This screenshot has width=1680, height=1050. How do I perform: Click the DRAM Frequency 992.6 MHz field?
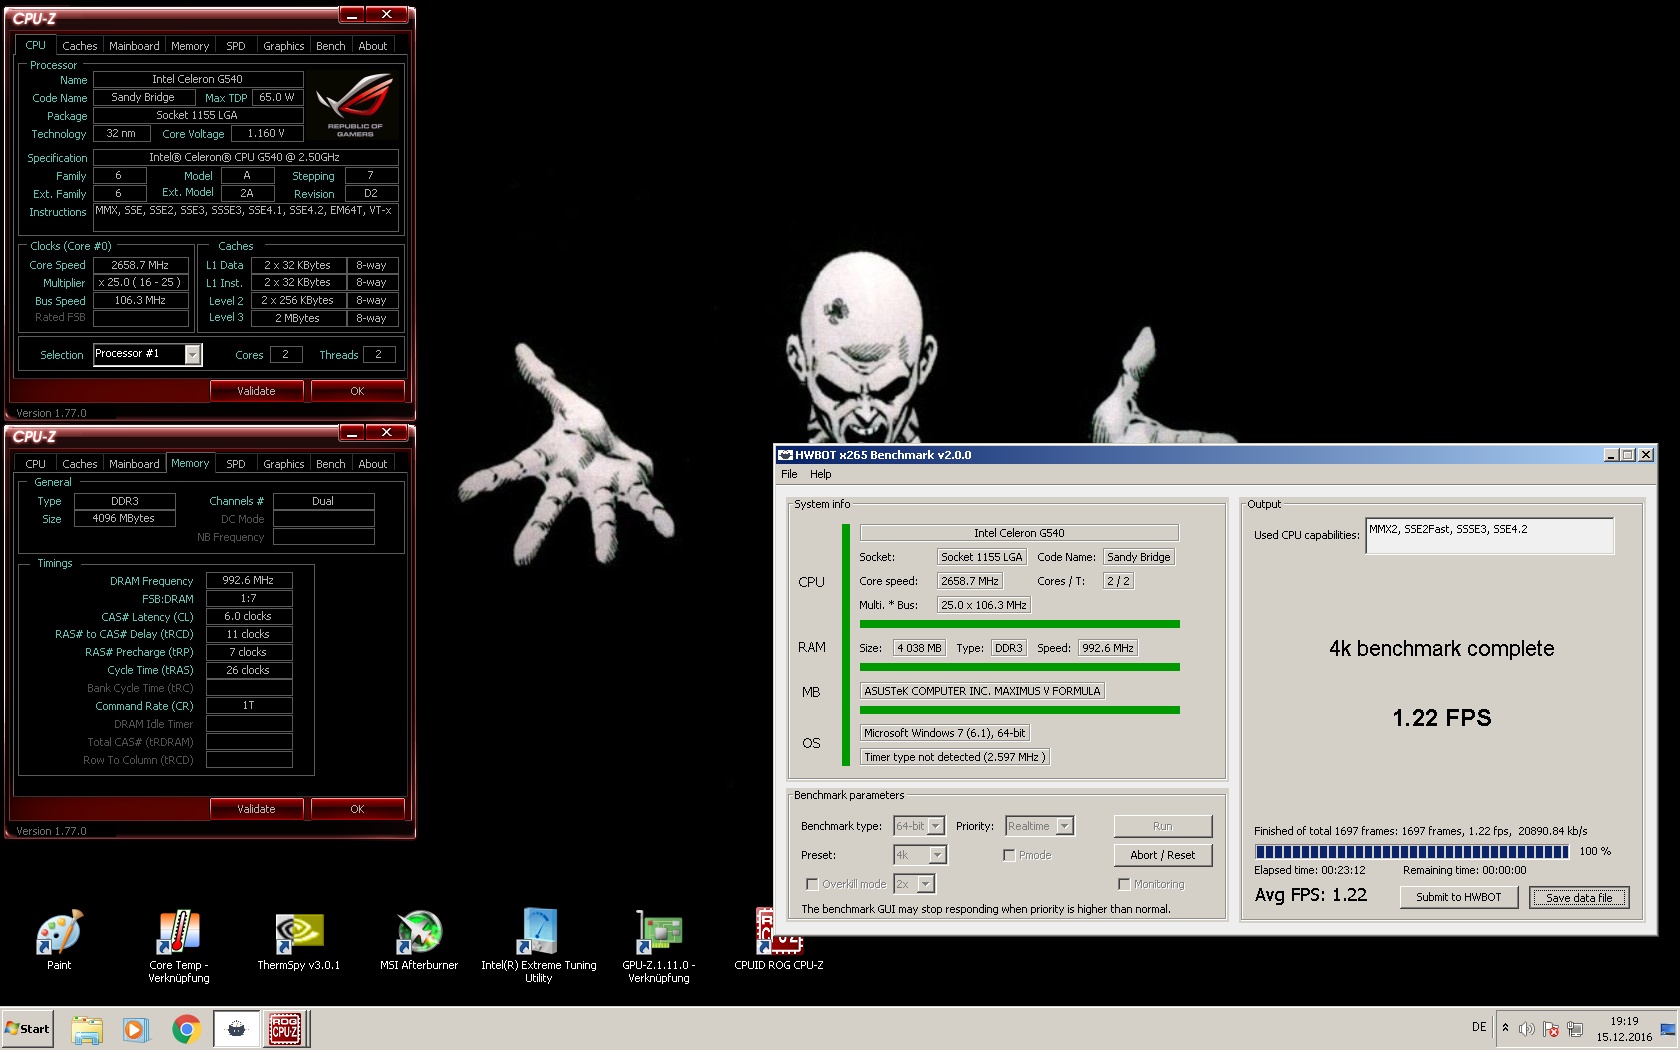(x=249, y=580)
